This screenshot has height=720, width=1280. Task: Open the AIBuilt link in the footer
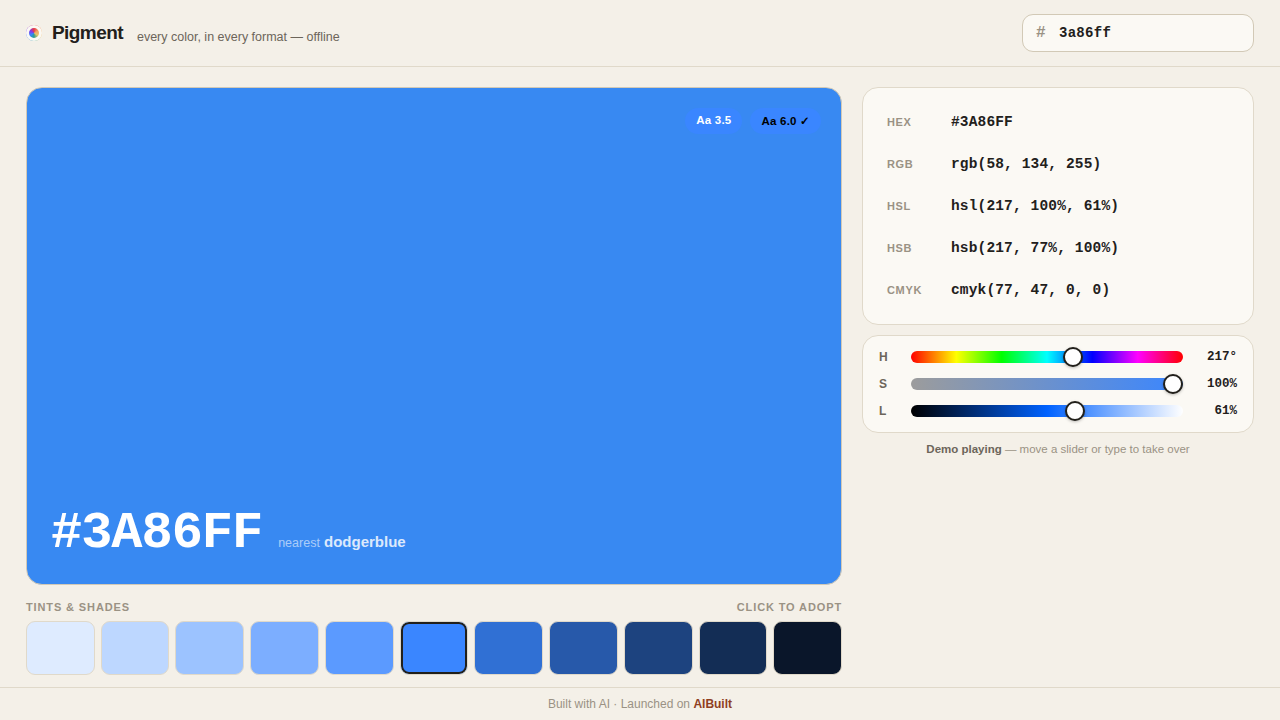click(x=713, y=704)
